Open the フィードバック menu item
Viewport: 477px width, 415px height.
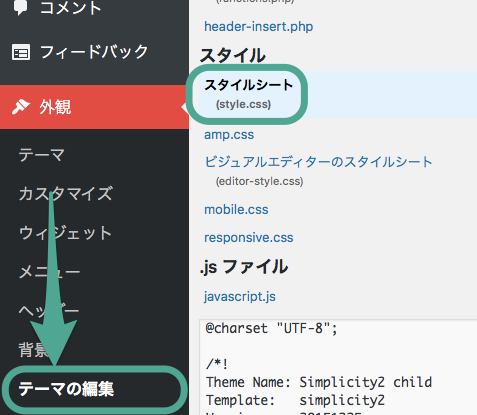[94, 52]
